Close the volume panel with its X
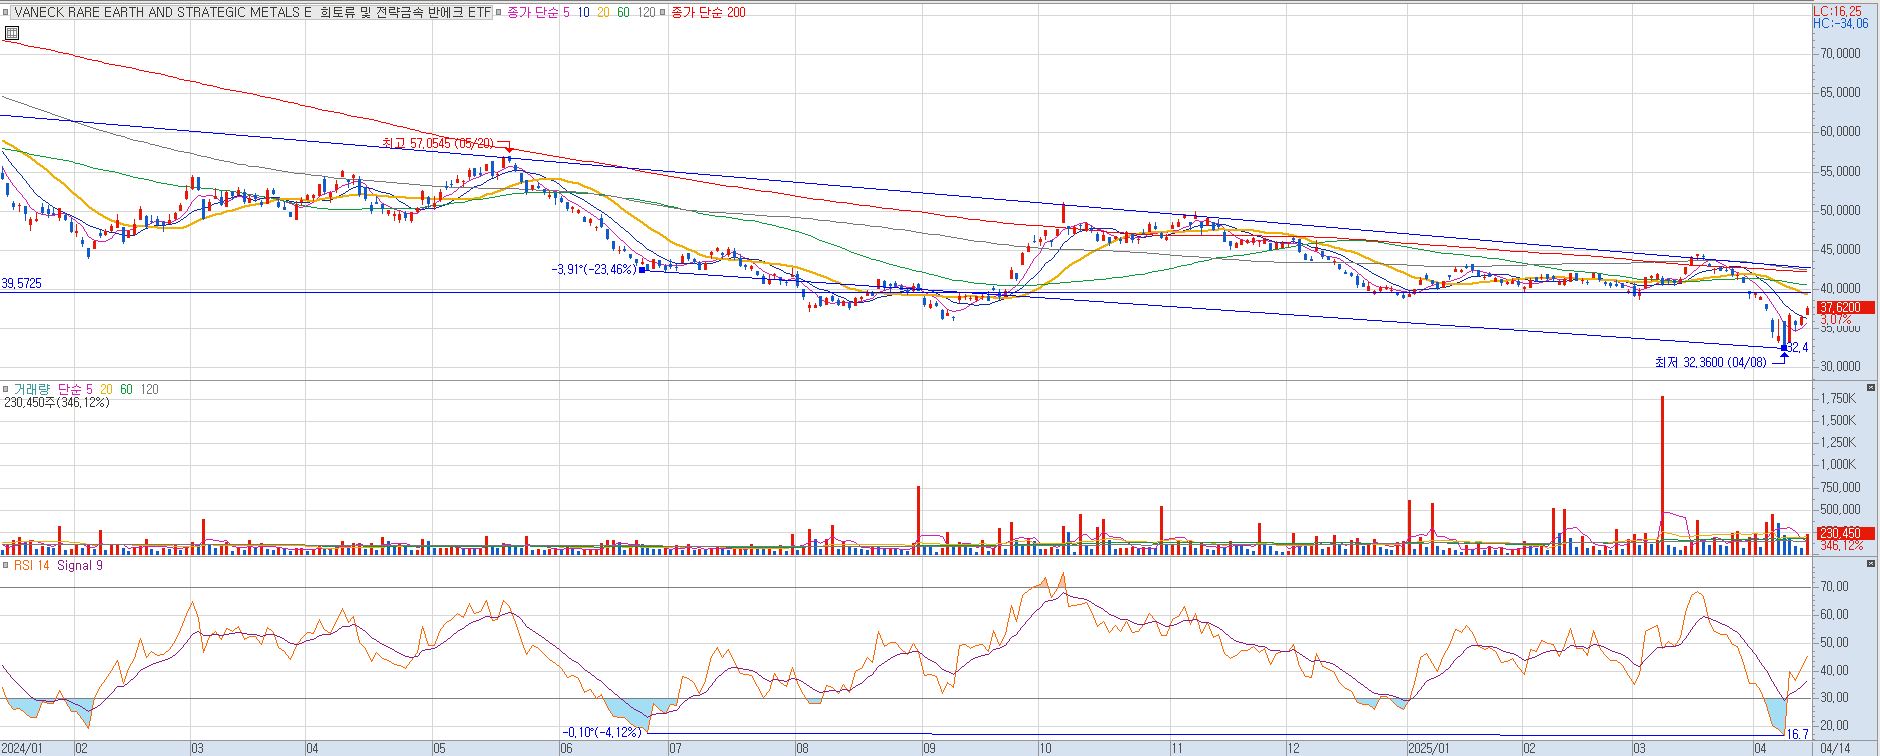 click(x=1871, y=388)
